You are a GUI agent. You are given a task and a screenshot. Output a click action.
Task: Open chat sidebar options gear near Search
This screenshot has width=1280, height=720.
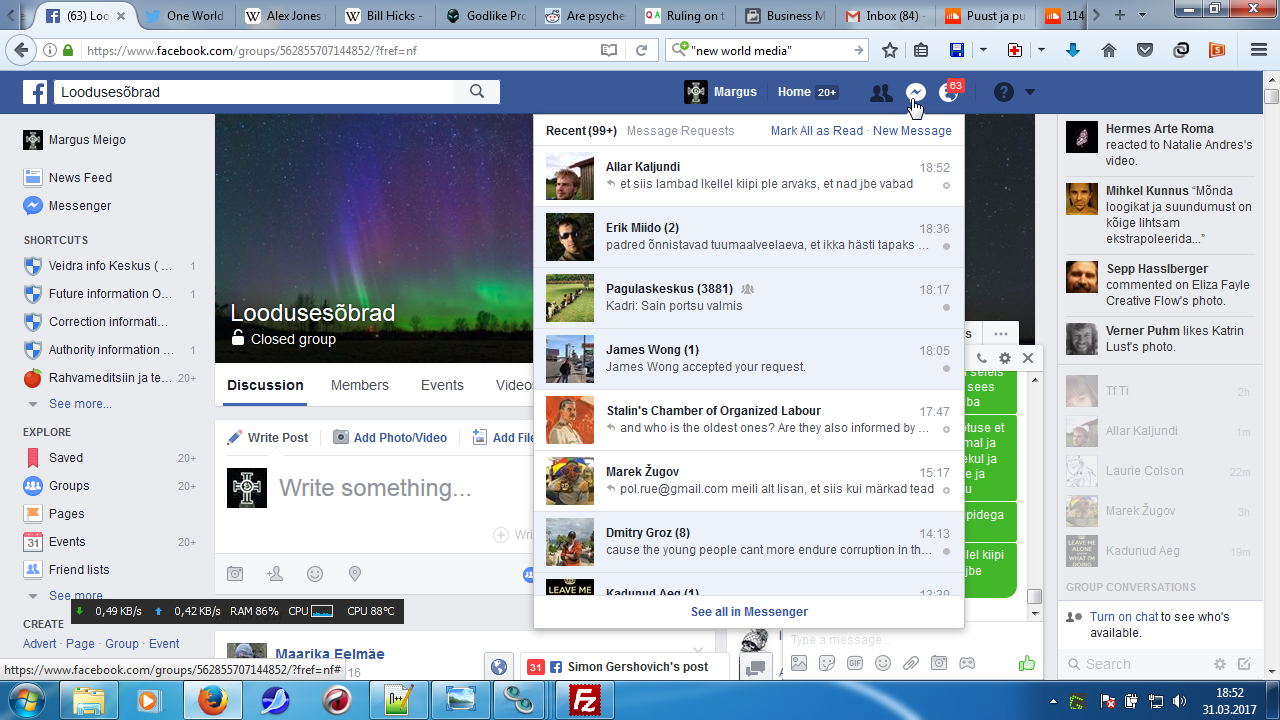[x=1220, y=664]
